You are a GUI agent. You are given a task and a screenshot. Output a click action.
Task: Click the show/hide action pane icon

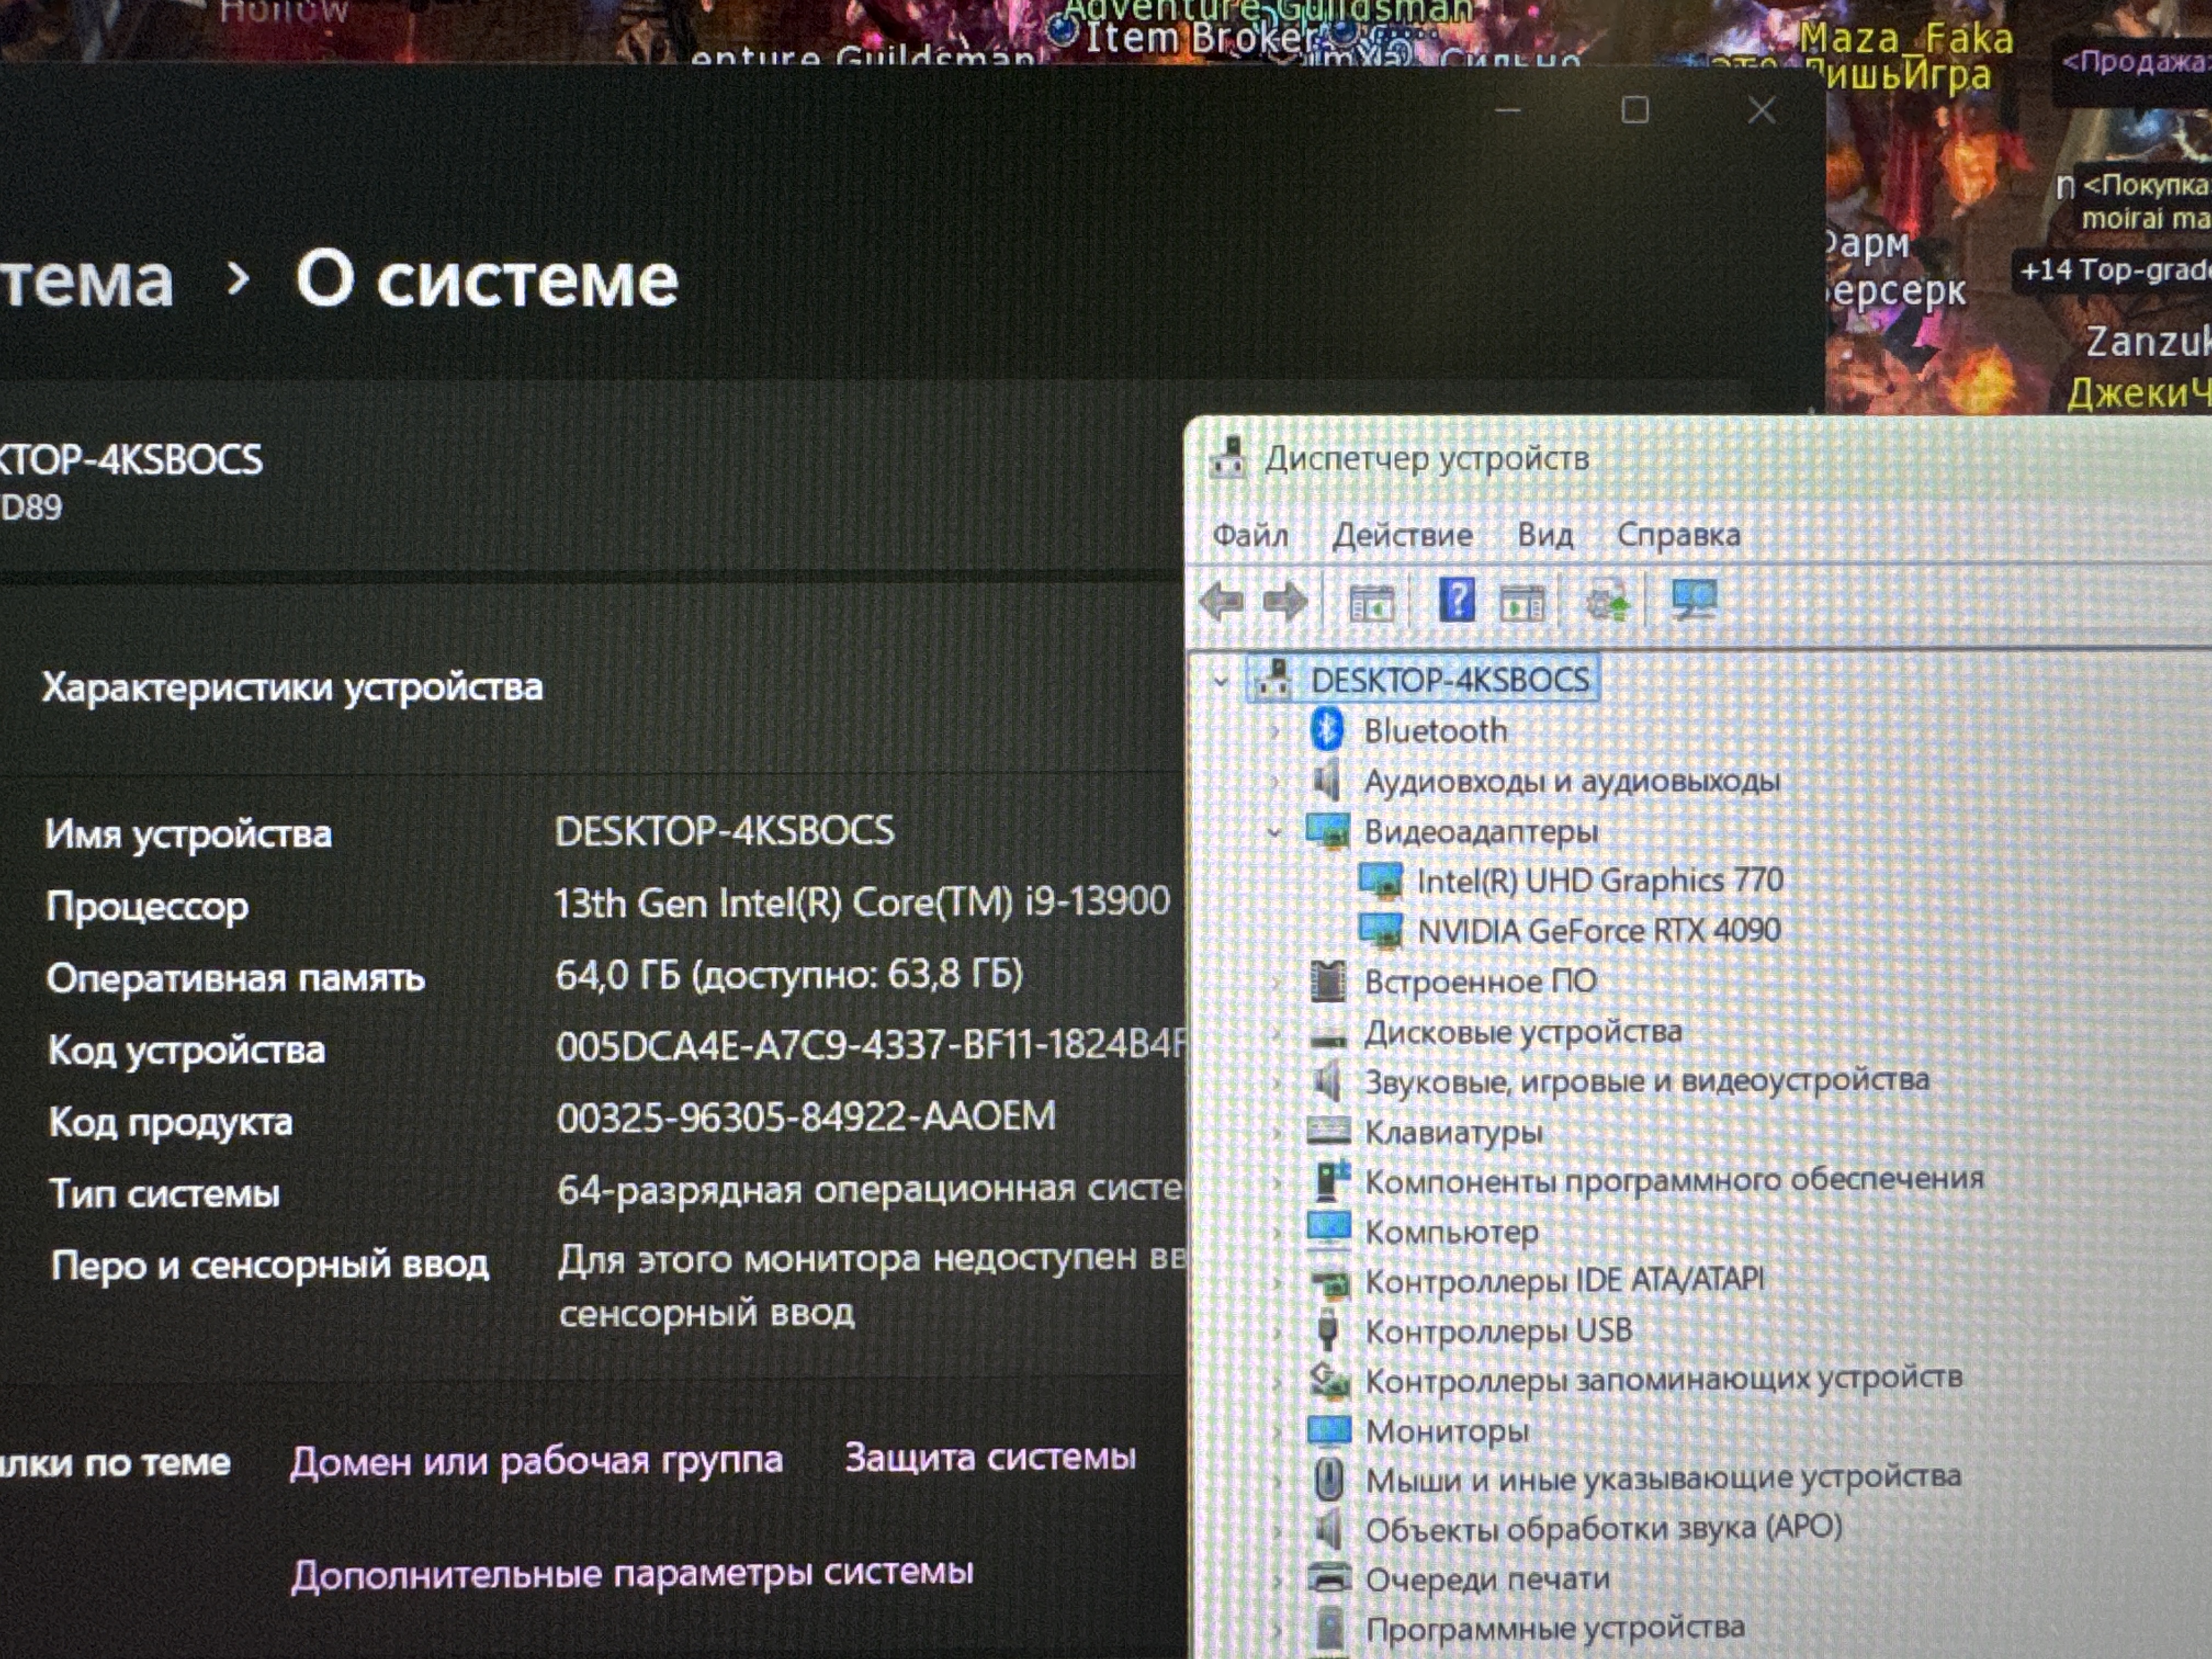point(1522,603)
